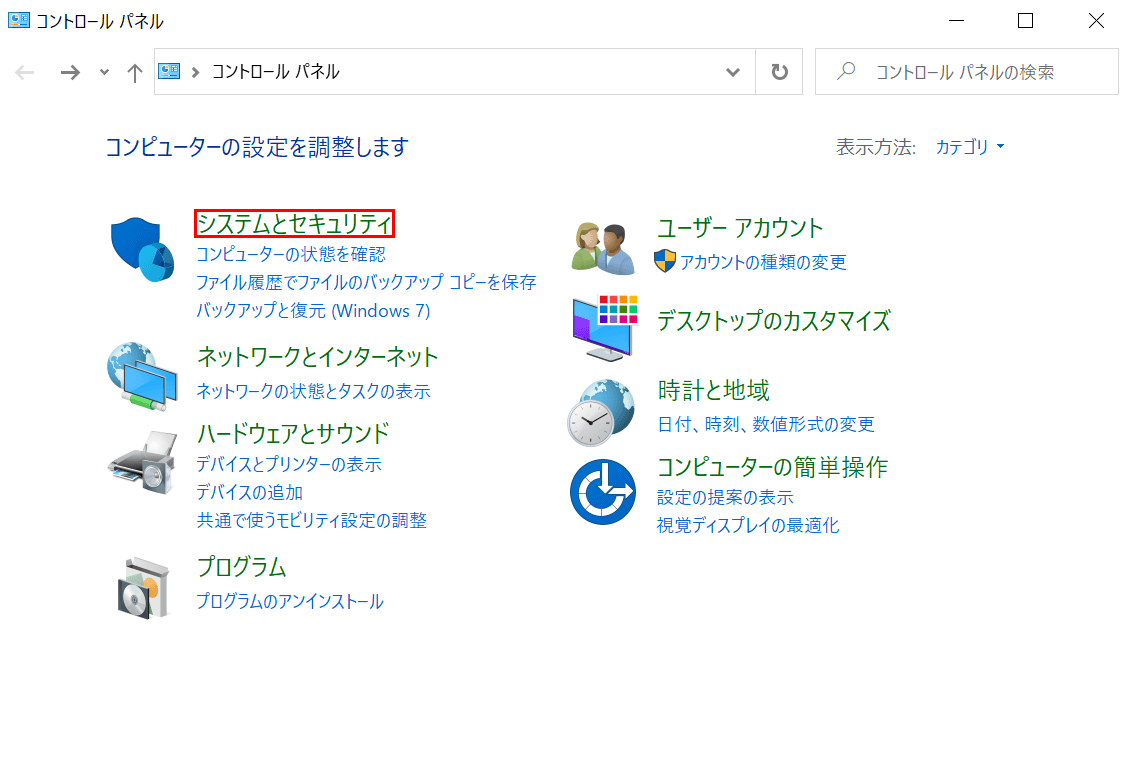
Task: Minimize the Control Panel window
Action: [x=956, y=21]
